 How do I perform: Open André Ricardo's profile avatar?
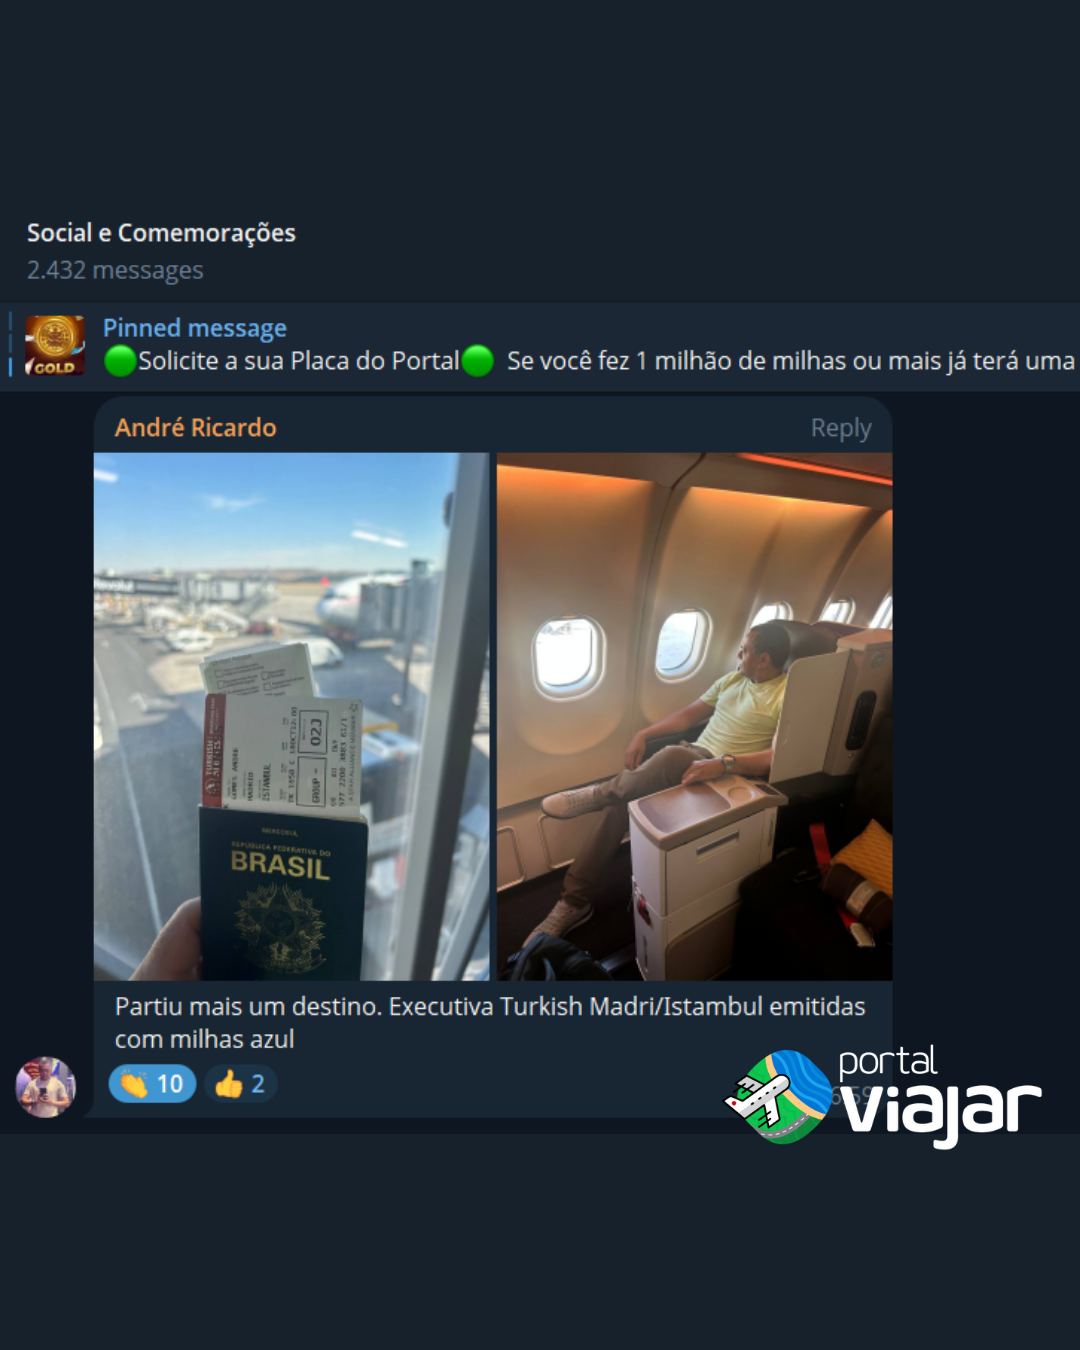(x=45, y=1087)
